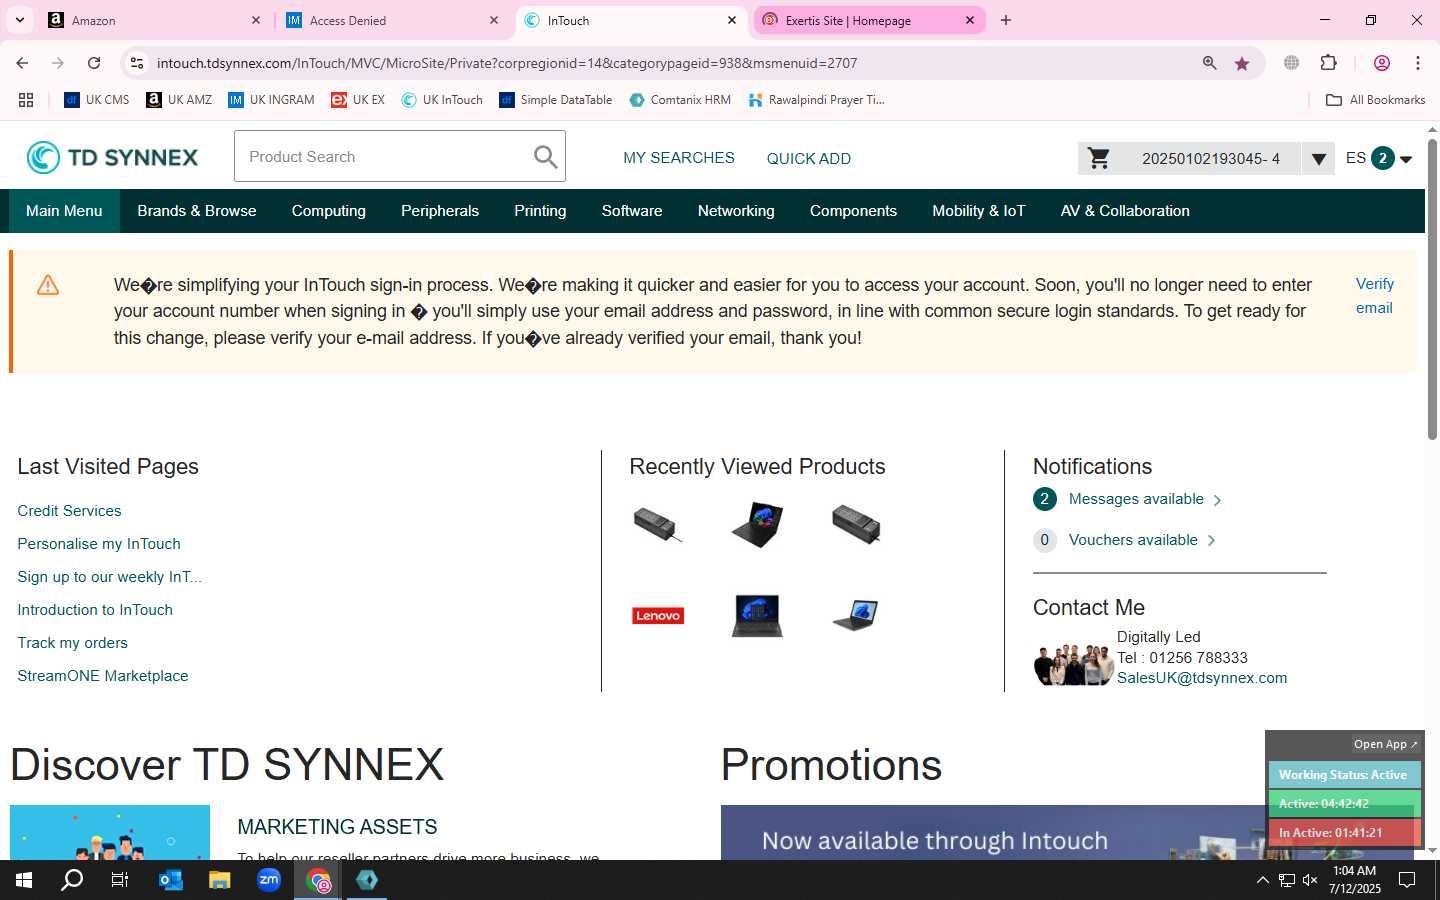The image size is (1440, 900).
Task: Open the Peripherals menu
Action: tap(440, 211)
